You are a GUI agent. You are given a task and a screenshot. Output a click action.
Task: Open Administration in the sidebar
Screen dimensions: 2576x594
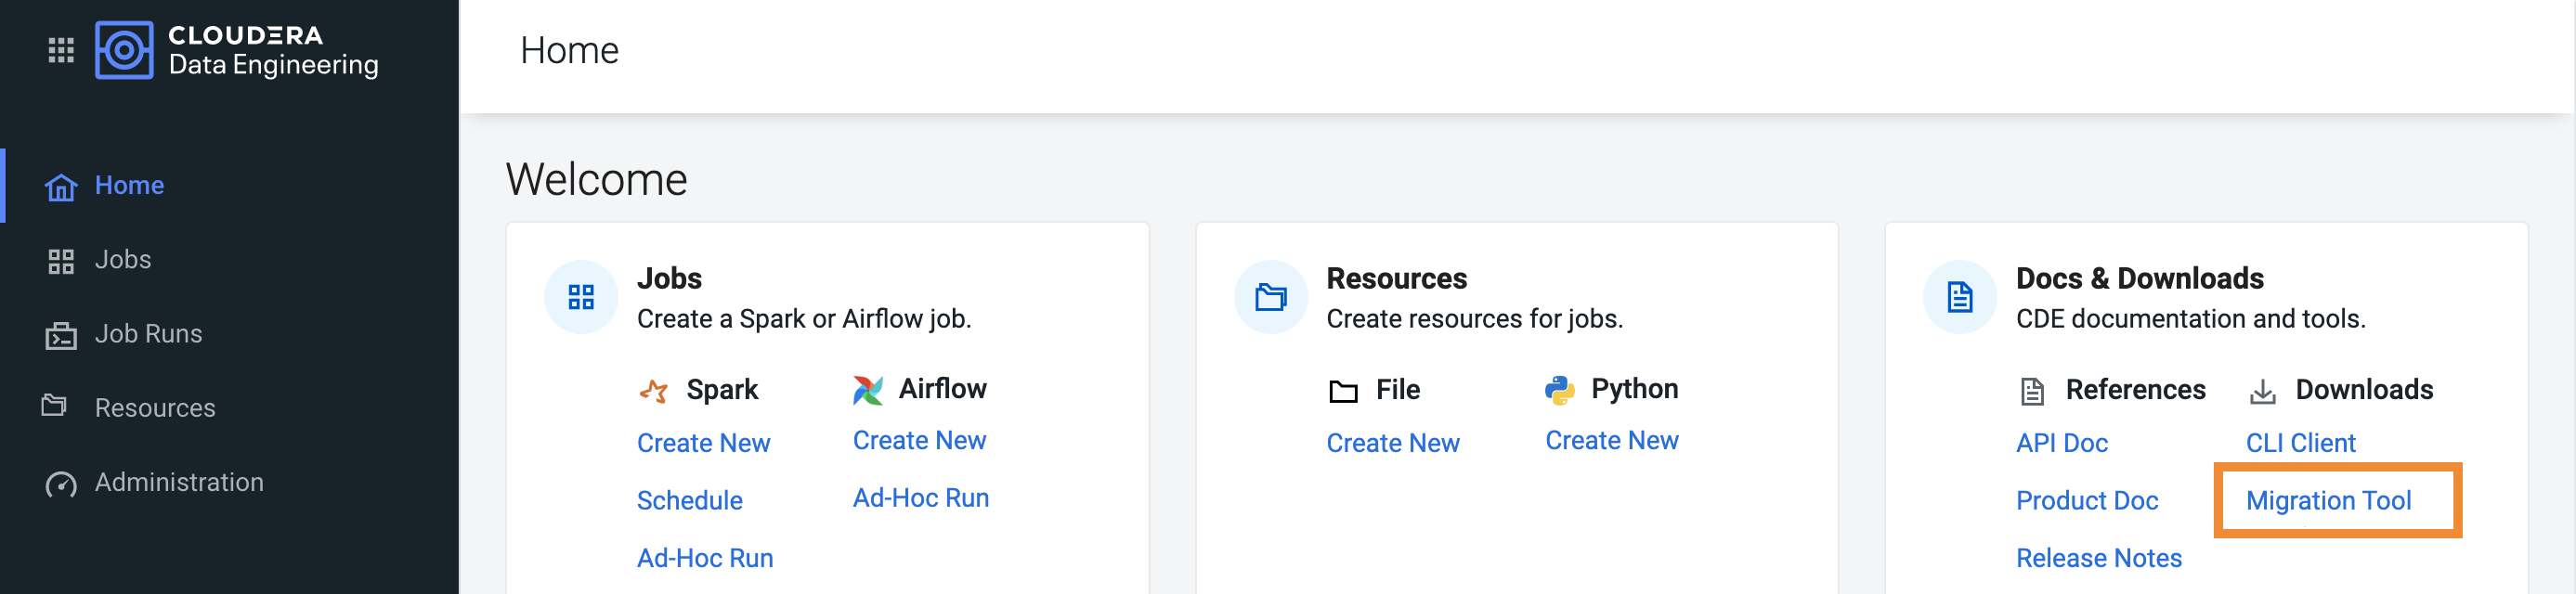point(179,482)
